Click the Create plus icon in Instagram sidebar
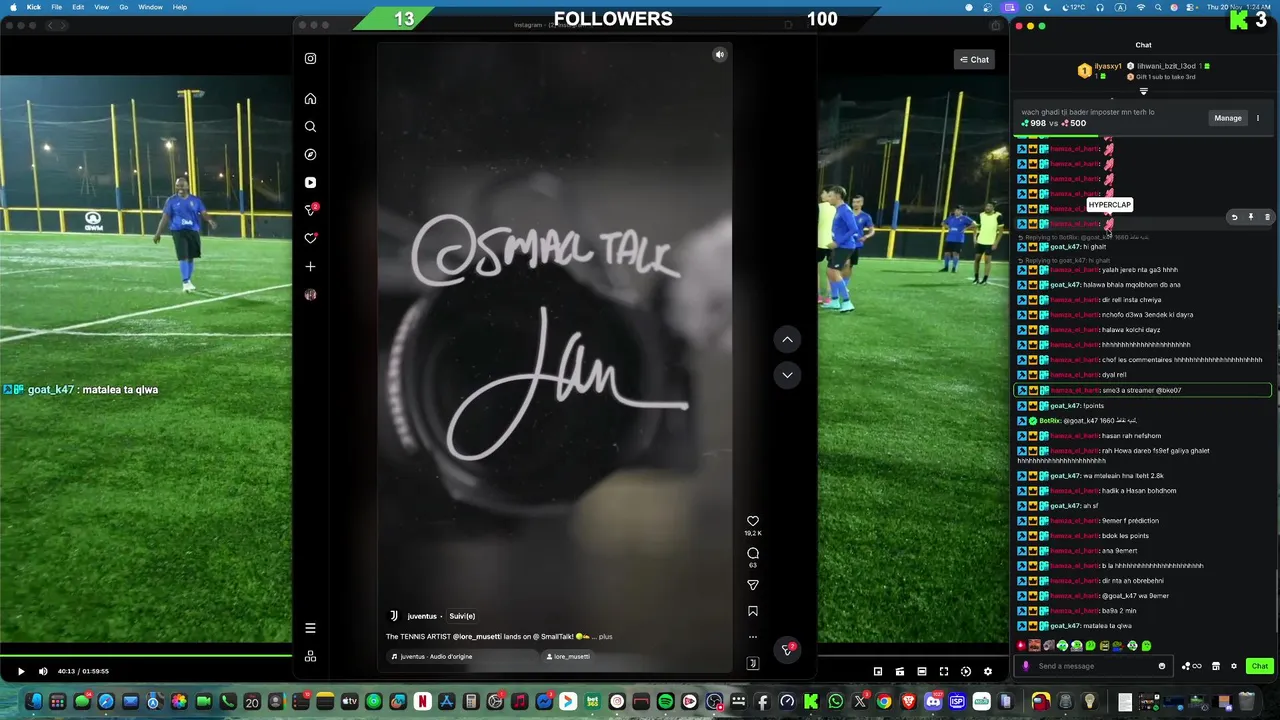 click(x=310, y=267)
